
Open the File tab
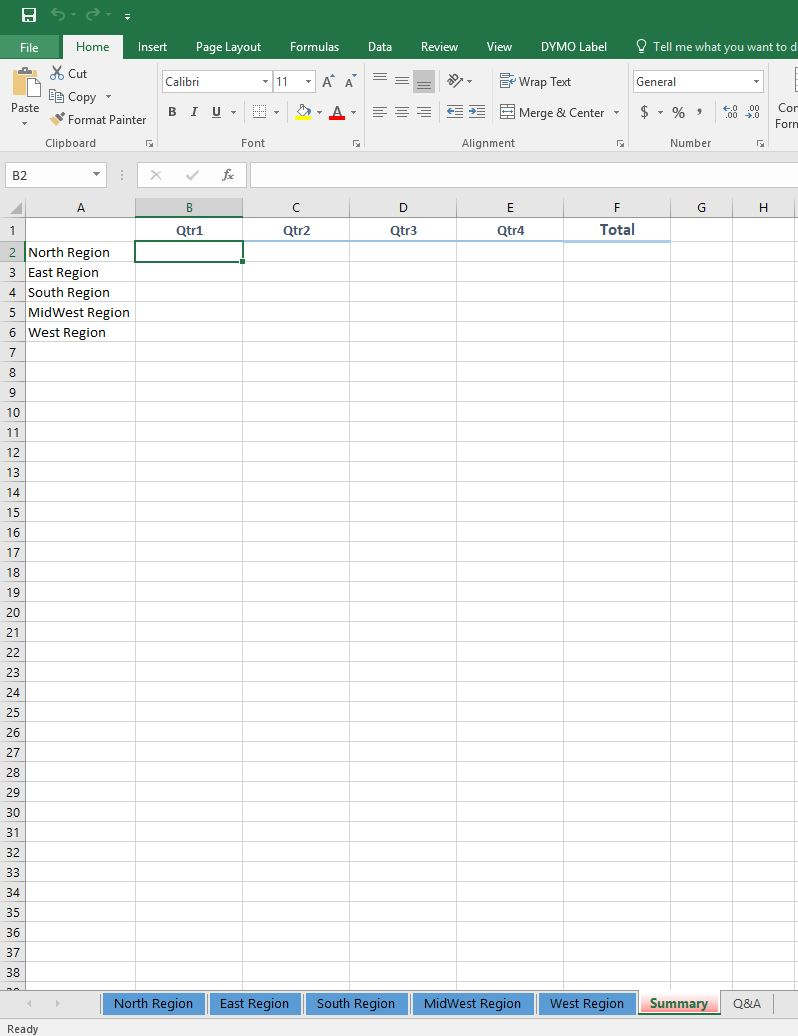(x=29, y=47)
